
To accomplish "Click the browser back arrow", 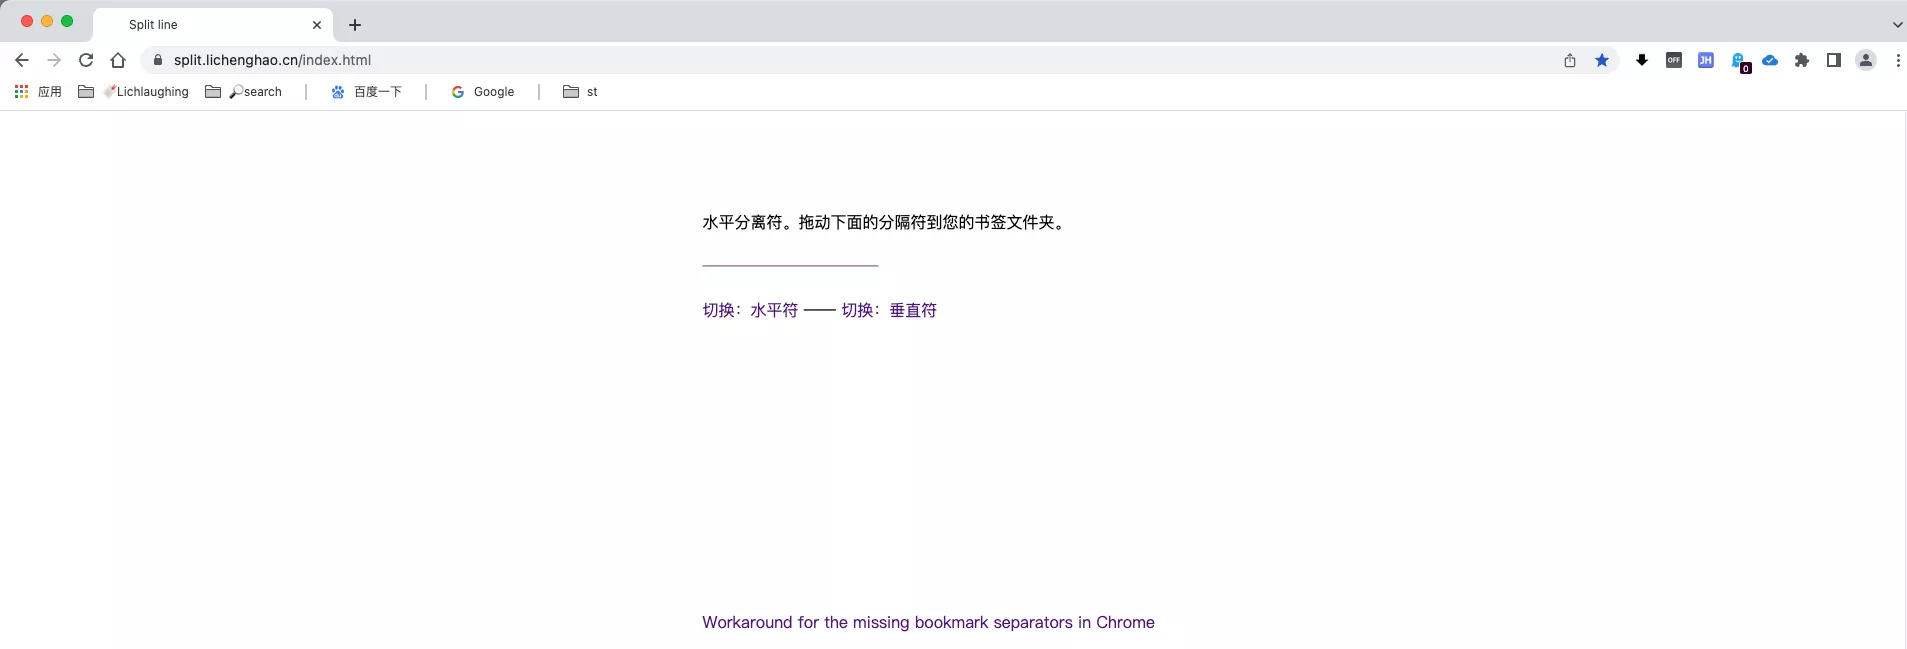I will click(22, 60).
